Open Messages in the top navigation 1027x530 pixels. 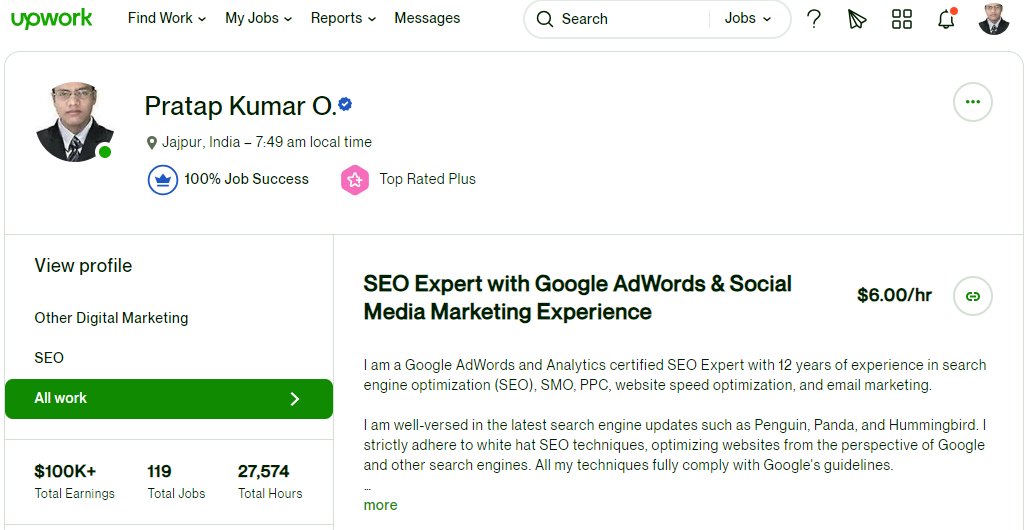click(427, 18)
